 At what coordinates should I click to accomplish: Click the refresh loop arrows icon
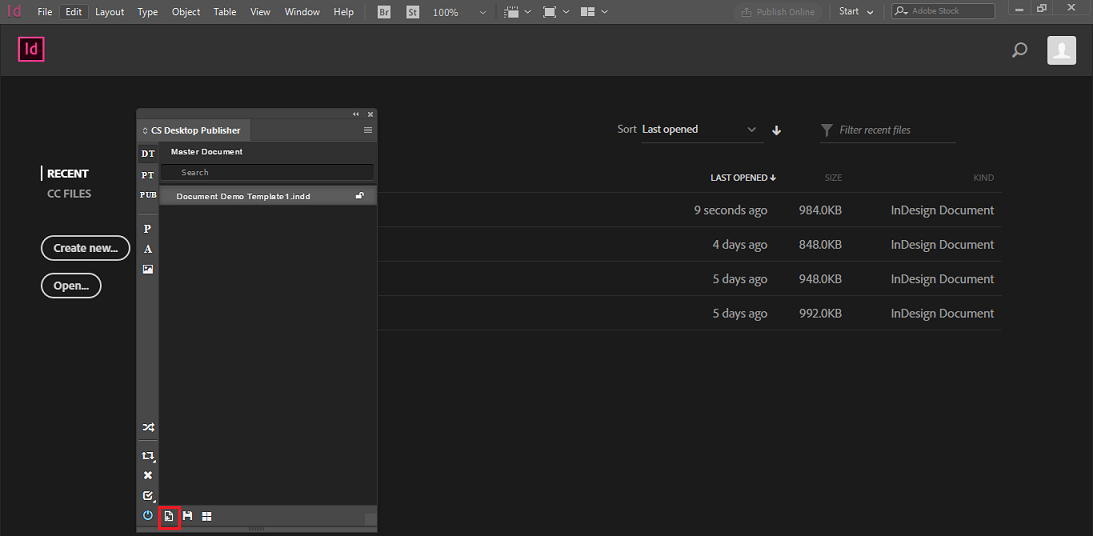point(148,456)
